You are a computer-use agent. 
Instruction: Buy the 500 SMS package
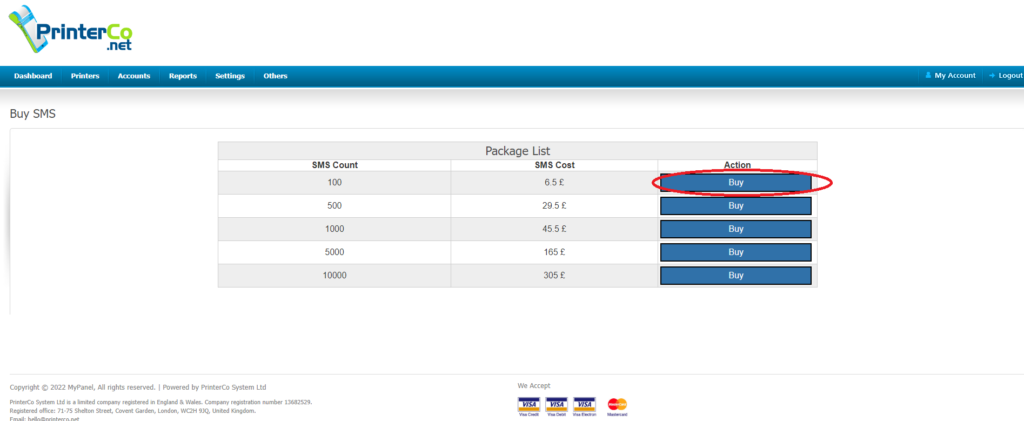[x=736, y=206]
